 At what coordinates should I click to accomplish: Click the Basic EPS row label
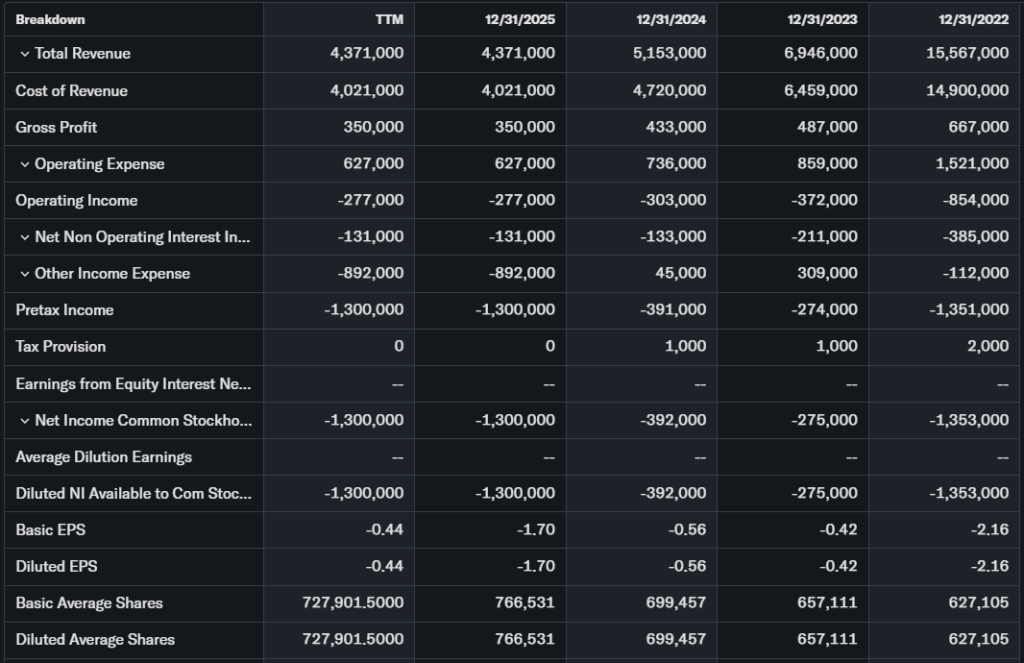tap(50, 530)
